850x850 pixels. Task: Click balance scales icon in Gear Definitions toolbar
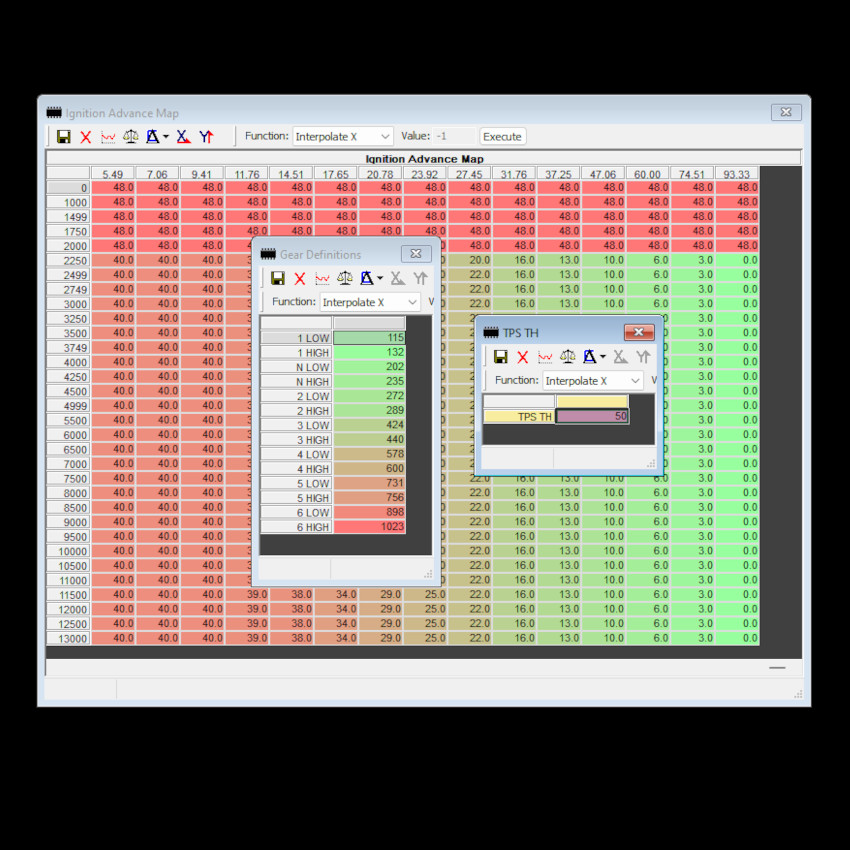345,279
